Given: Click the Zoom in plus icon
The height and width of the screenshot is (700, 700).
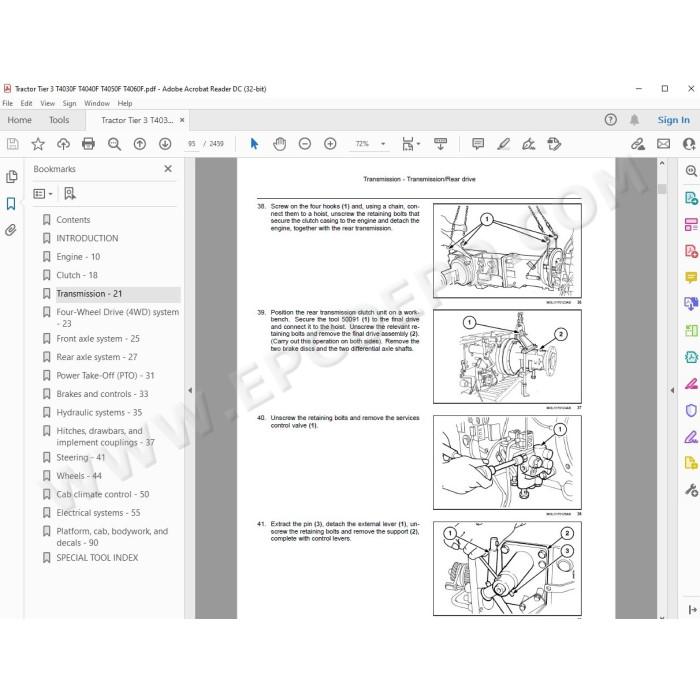Looking at the screenshot, I should click(330, 144).
